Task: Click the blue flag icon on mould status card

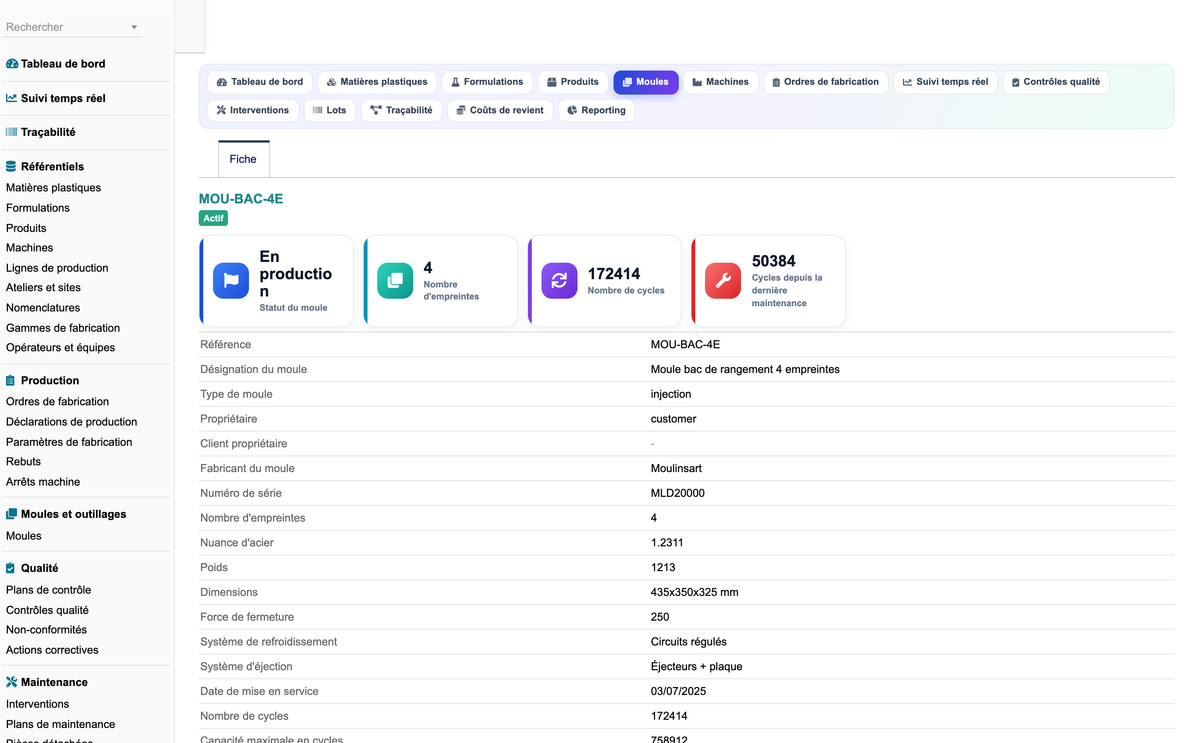Action: (231, 281)
